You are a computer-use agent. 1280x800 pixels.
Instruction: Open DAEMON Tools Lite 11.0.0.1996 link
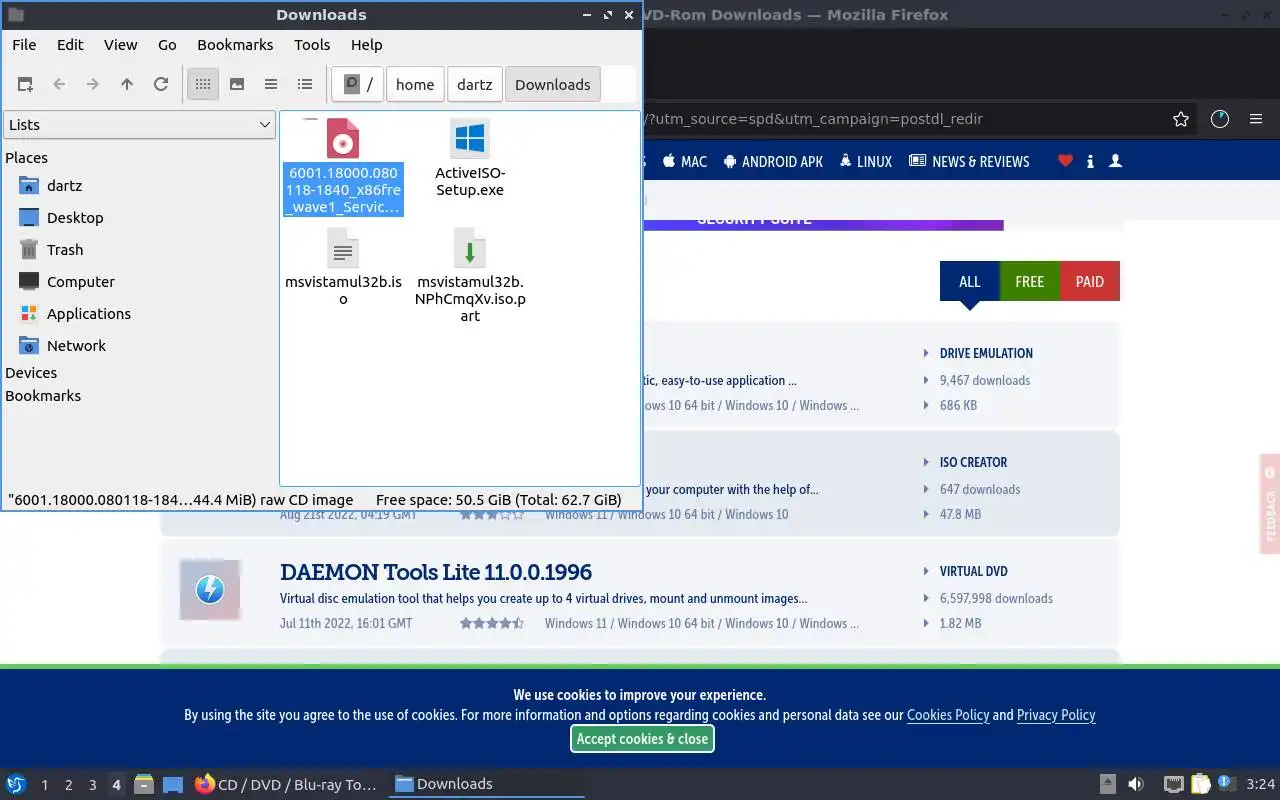click(436, 573)
